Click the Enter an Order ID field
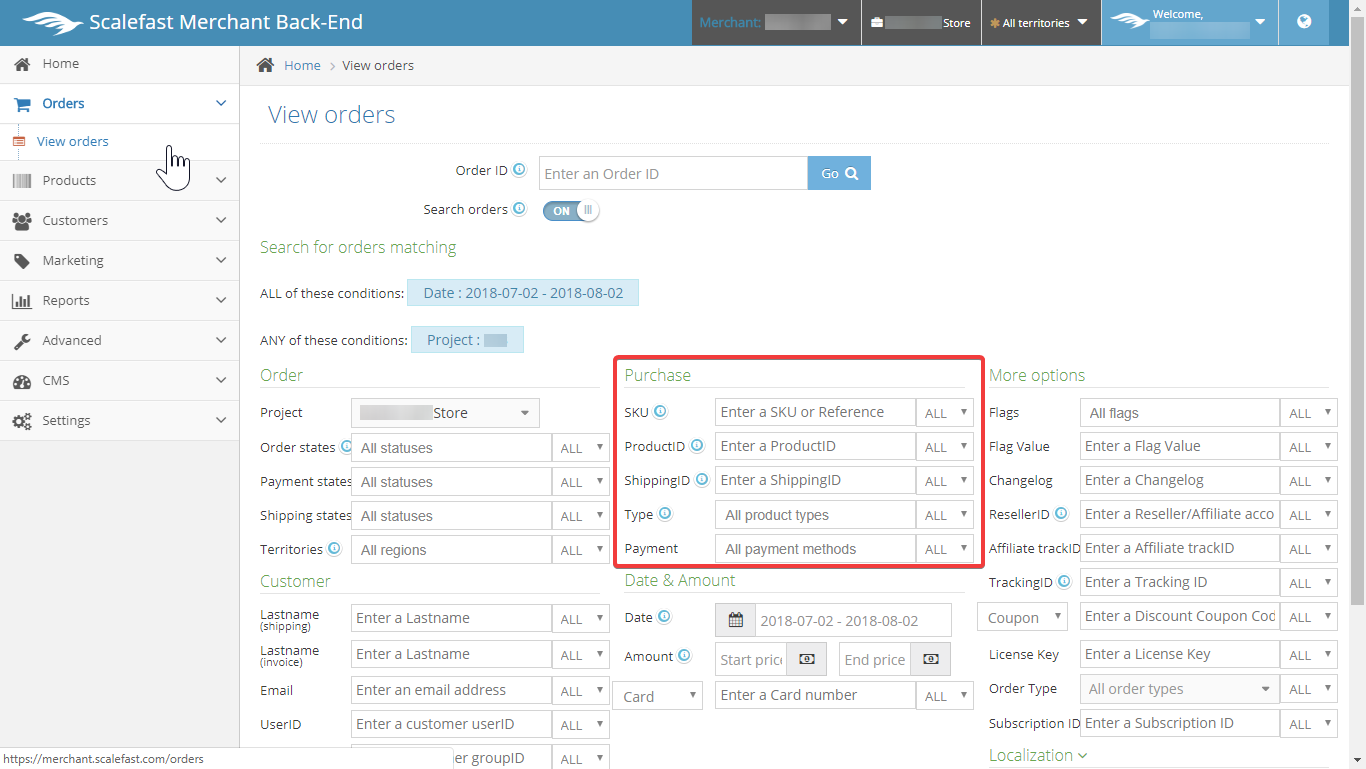The height and width of the screenshot is (769, 1366). tap(673, 173)
